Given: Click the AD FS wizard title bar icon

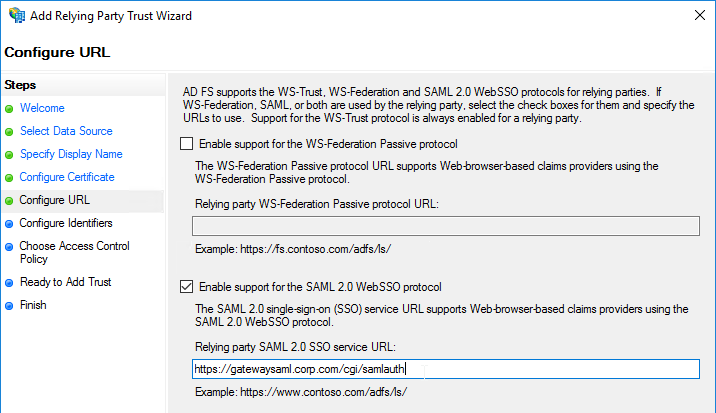Looking at the screenshot, I should [x=17, y=16].
